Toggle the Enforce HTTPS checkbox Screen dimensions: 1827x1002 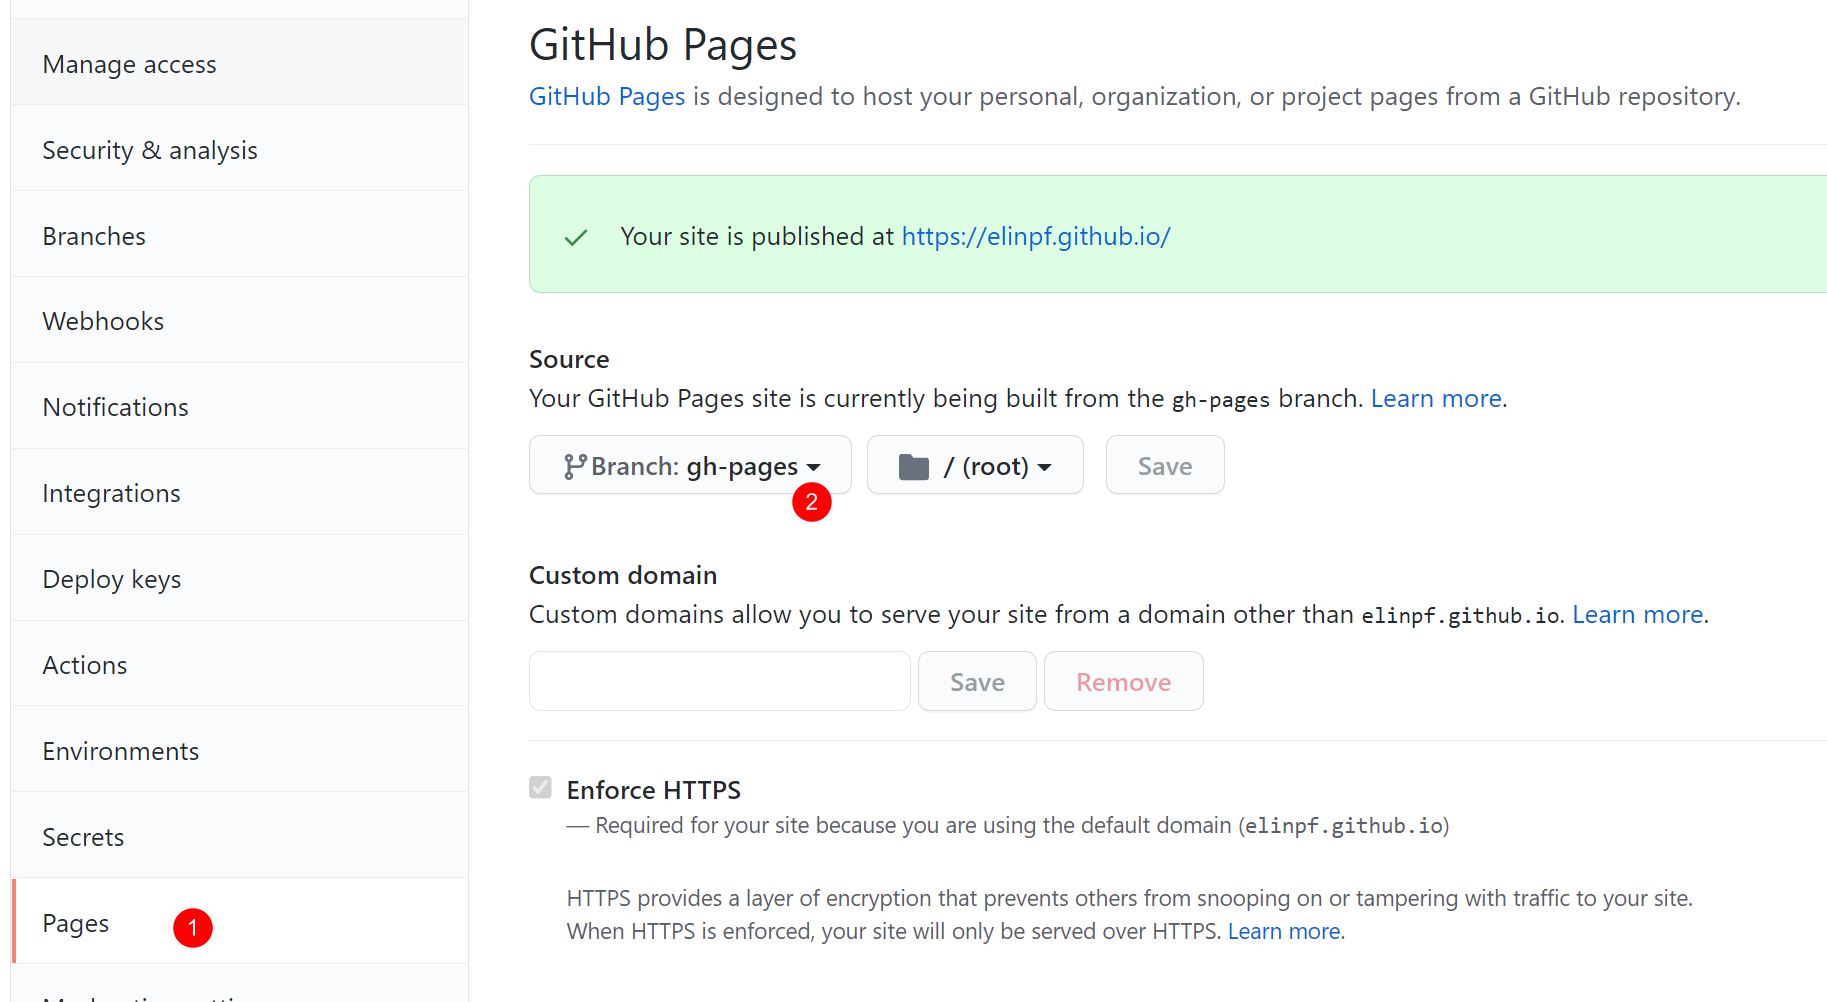click(x=540, y=787)
